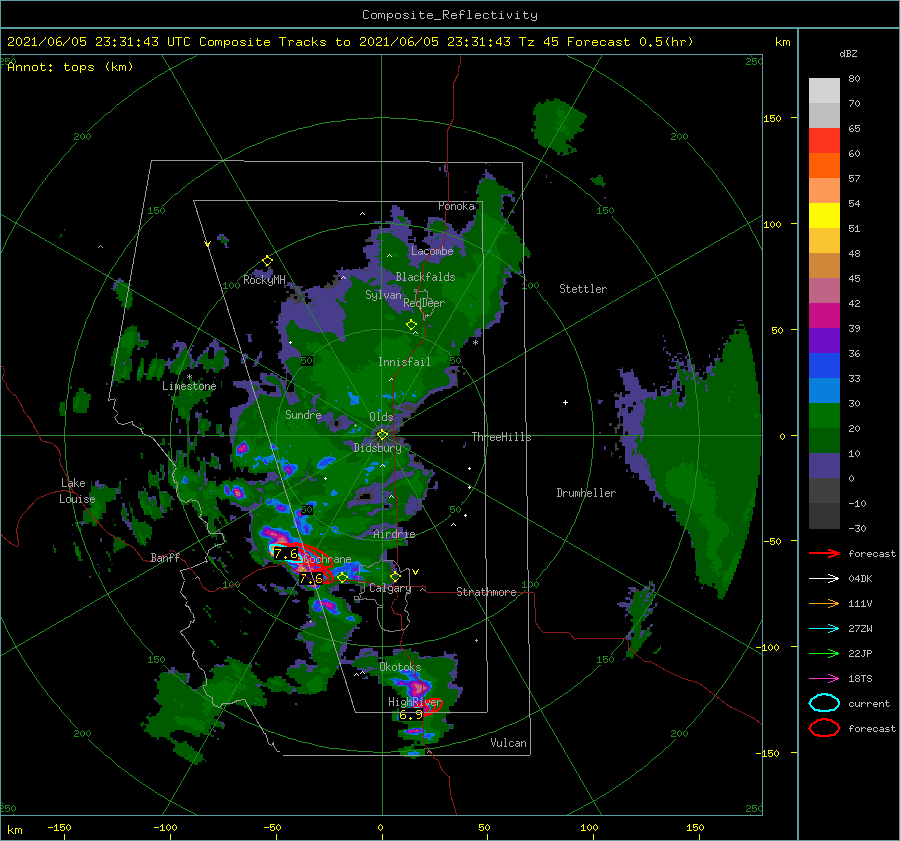Click the Innisfail label
The height and width of the screenshot is (841, 900).
pos(404,362)
